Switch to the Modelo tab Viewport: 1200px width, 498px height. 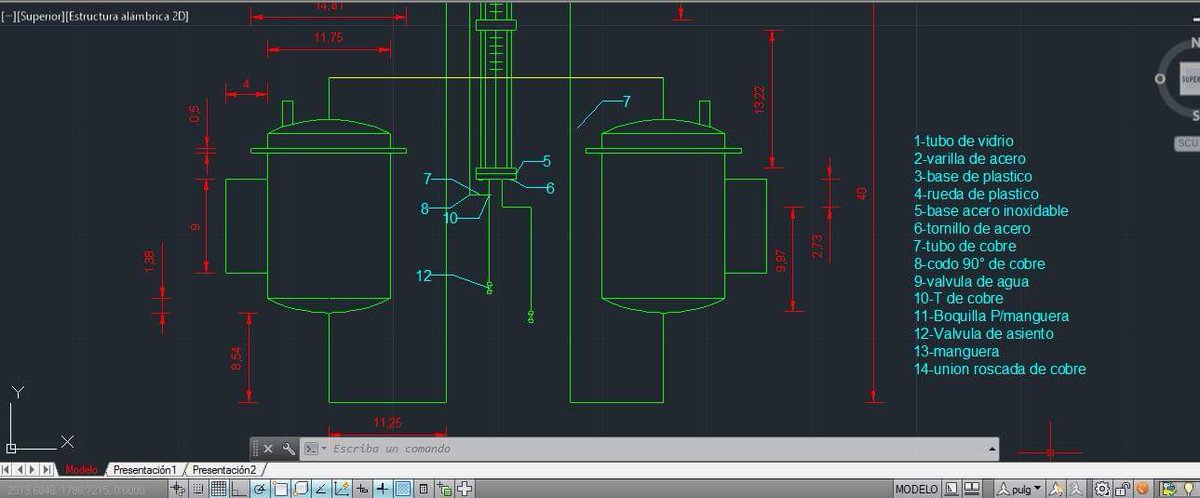[81, 469]
